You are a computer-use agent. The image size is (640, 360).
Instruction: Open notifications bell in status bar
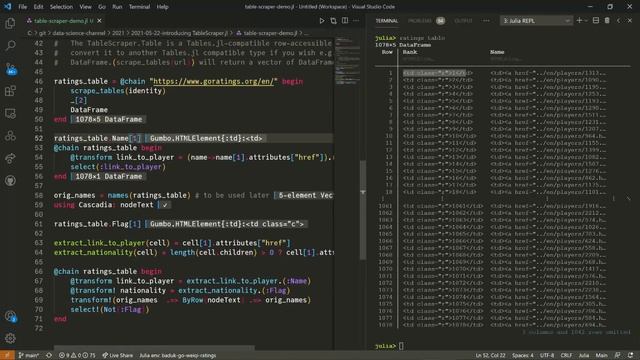click(x=631, y=355)
